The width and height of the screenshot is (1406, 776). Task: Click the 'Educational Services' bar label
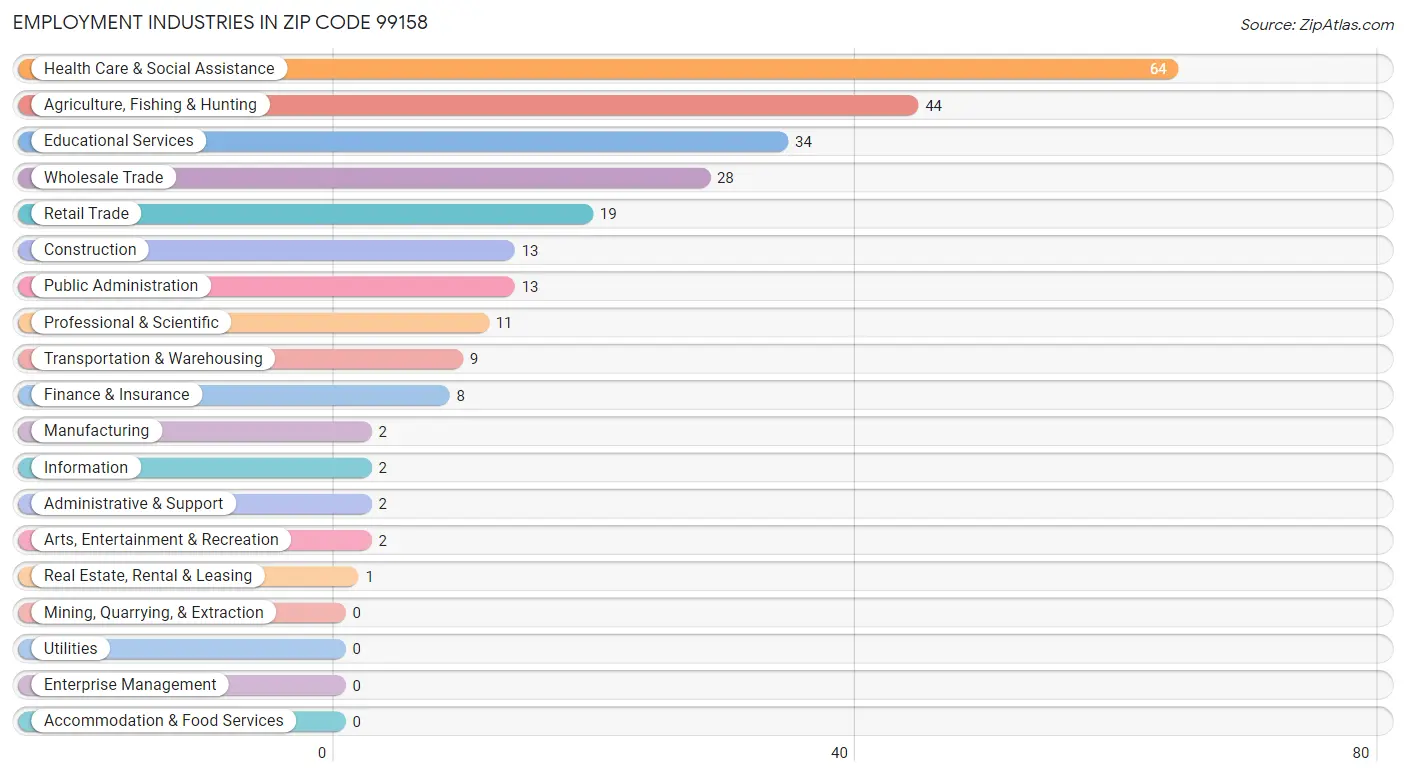click(x=119, y=141)
